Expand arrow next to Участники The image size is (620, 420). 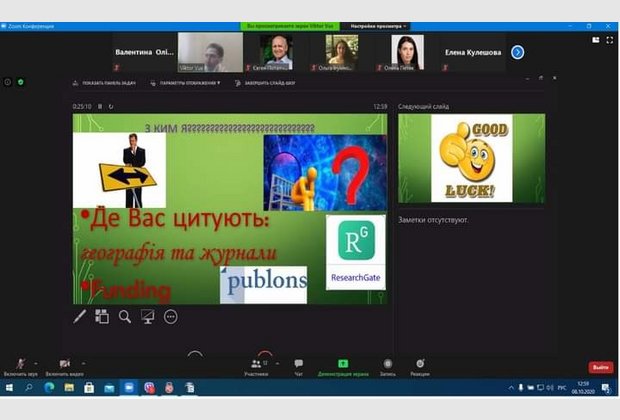point(277,363)
